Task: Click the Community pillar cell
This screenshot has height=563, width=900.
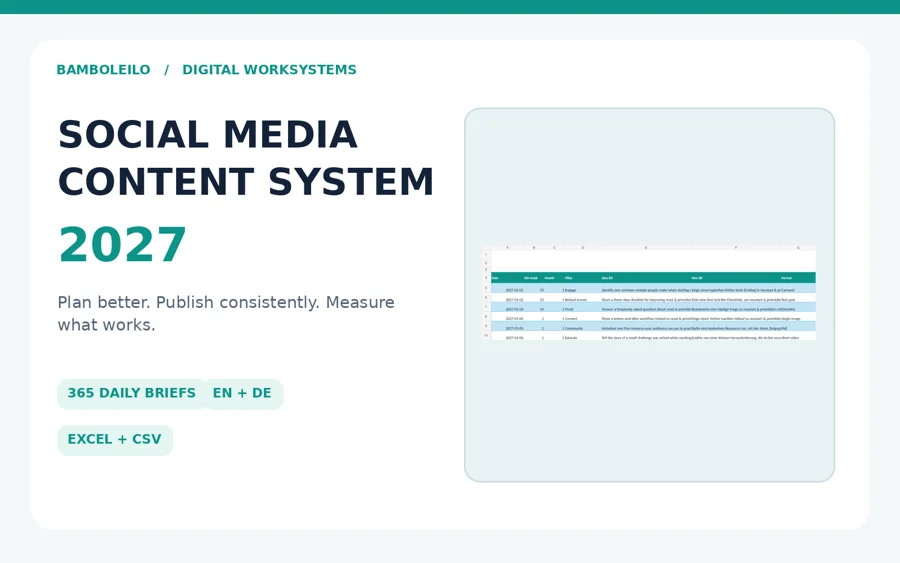Action: pyautogui.click(x=572, y=328)
